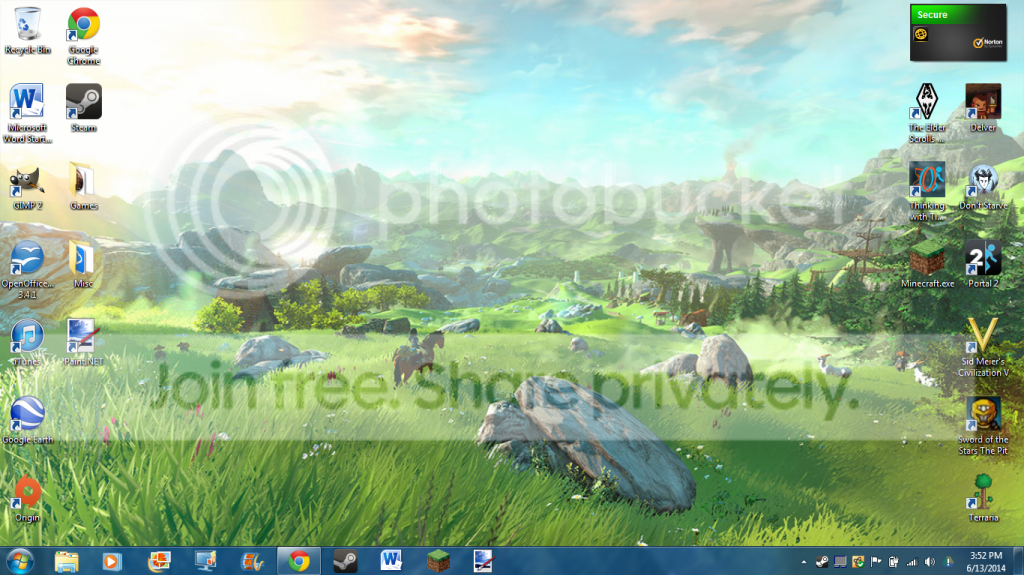1024x575 pixels.
Task: Open the Windows Start menu orb
Action: [20, 561]
